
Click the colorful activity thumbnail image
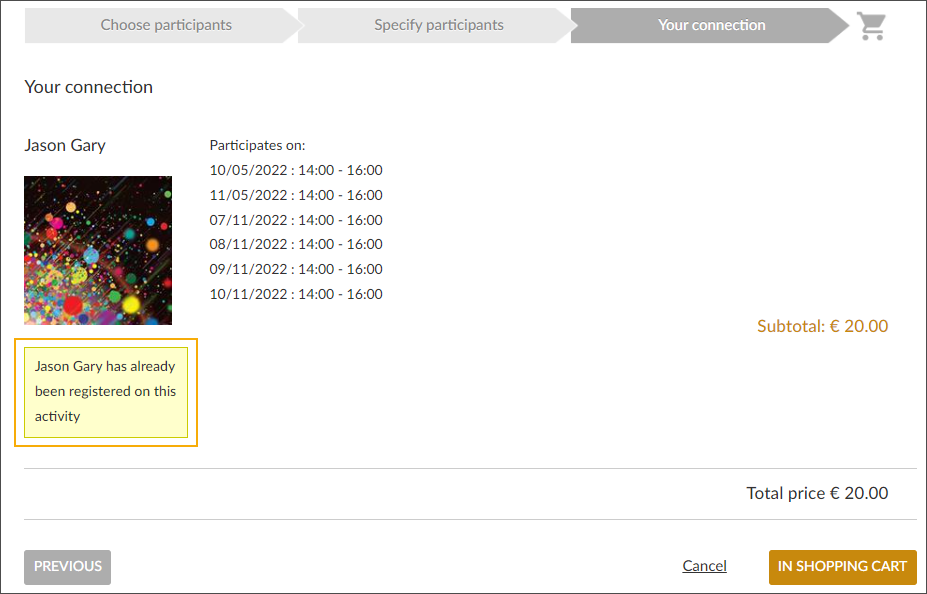pyautogui.click(x=97, y=250)
